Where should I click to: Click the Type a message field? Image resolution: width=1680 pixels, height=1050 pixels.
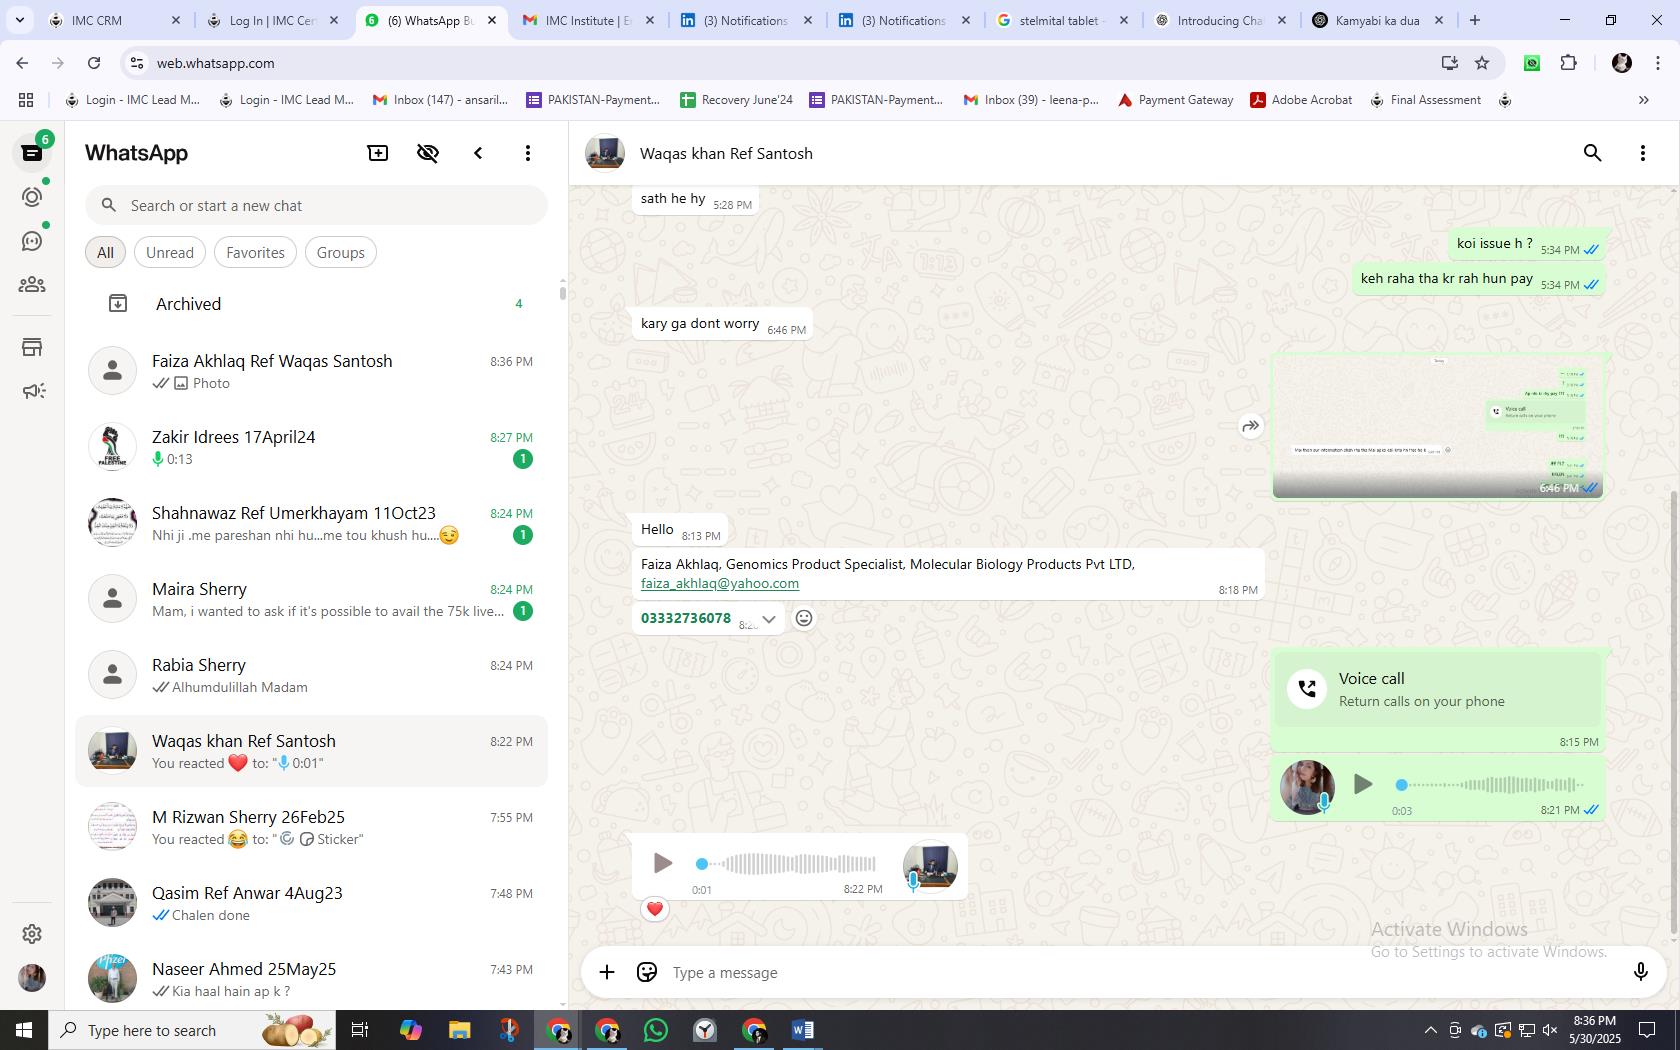tap(1140, 972)
